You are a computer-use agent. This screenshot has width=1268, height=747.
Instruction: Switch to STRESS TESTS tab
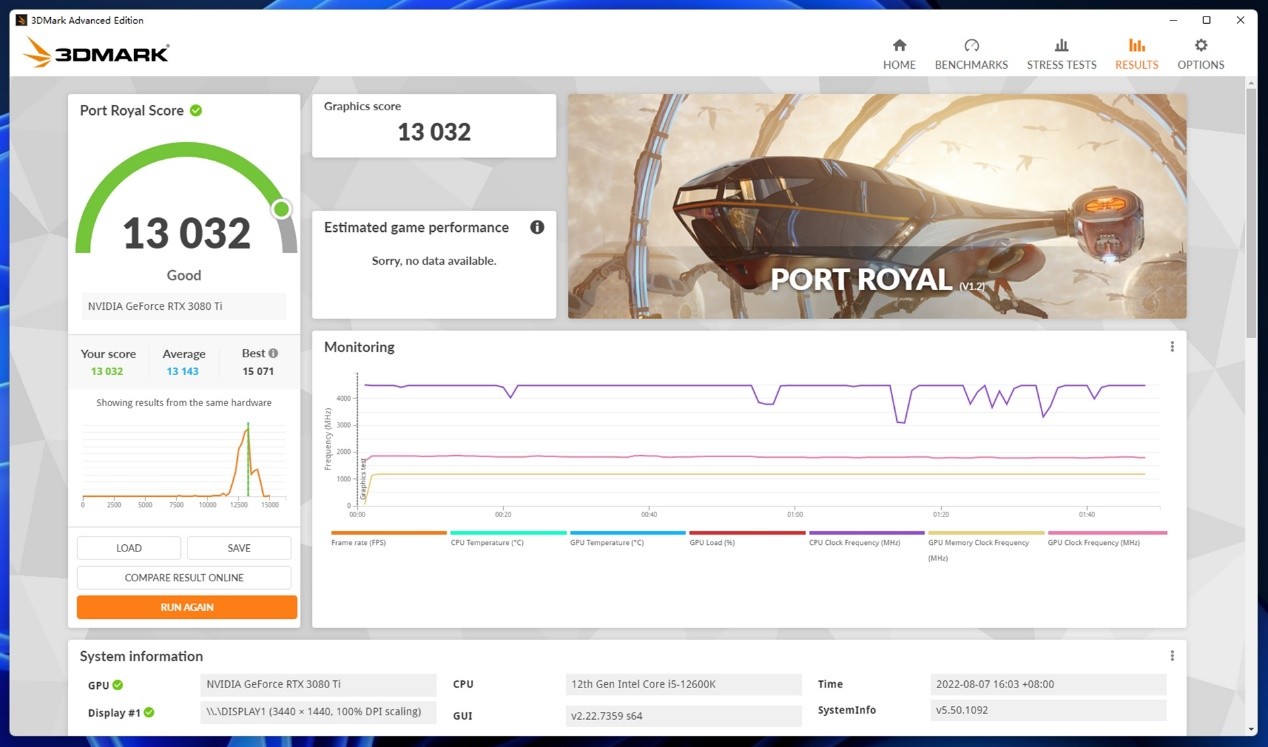1061,54
